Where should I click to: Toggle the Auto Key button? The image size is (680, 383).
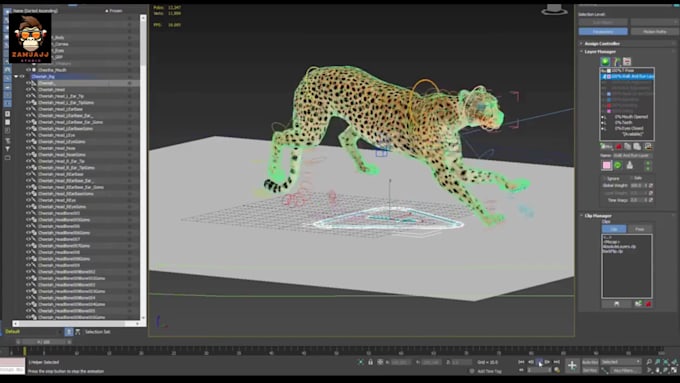(590, 362)
